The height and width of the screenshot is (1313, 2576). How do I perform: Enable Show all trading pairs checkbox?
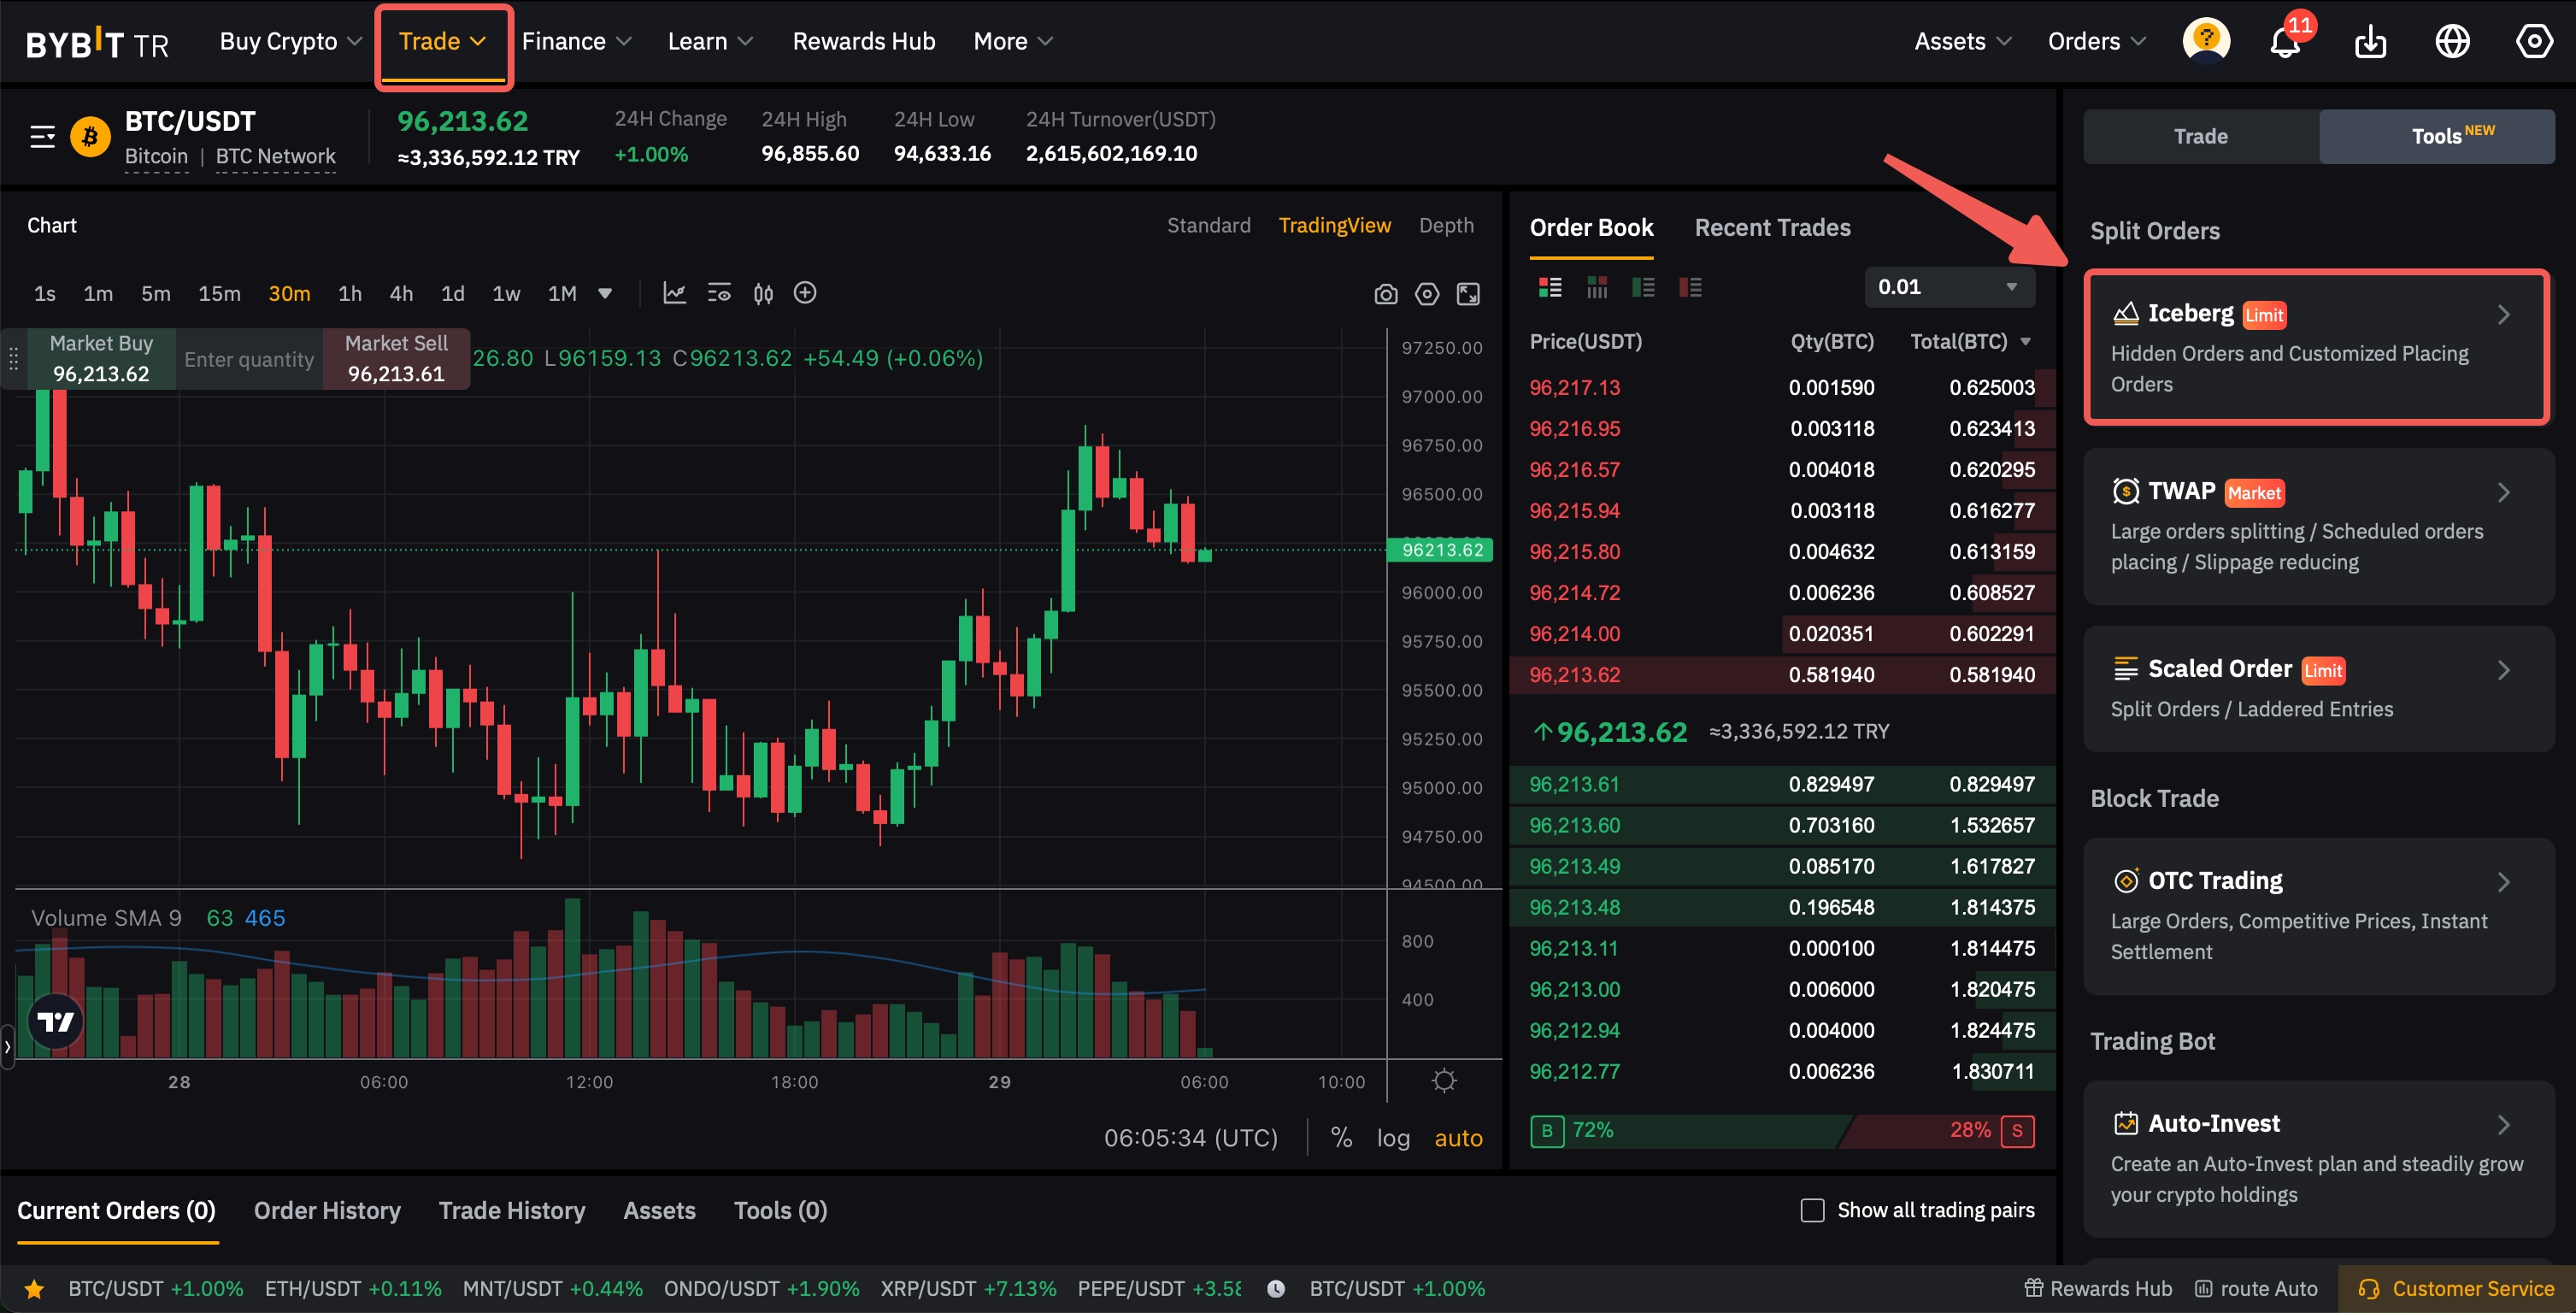(1812, 1210)
